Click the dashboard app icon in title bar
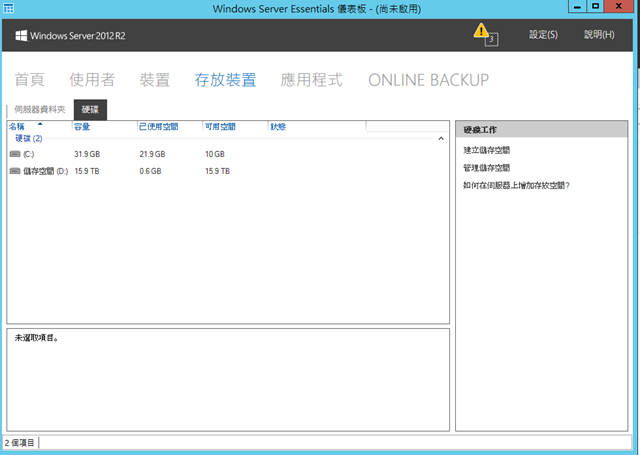The width and height of the screenshot is (640, 455). point(9,8)
